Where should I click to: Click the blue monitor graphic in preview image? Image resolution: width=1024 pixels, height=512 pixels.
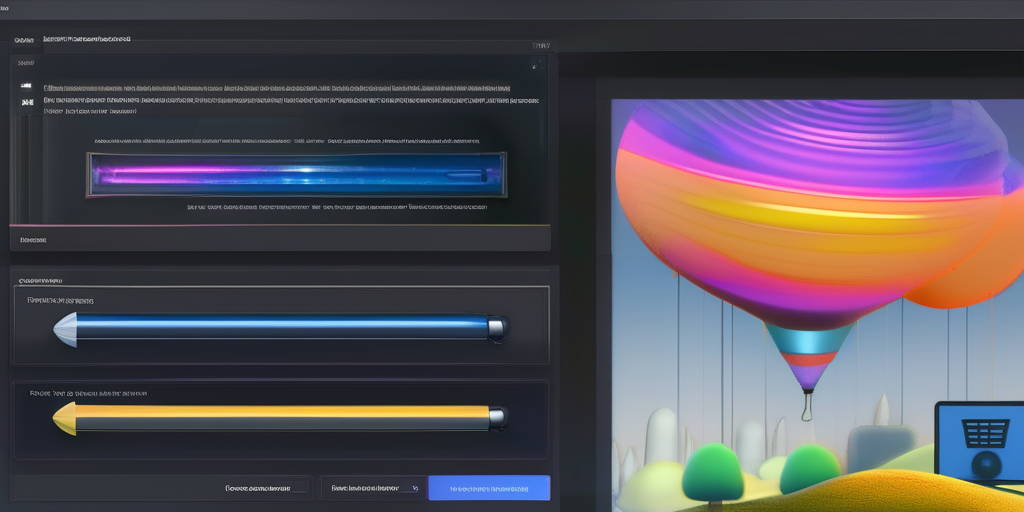point(980,443)
